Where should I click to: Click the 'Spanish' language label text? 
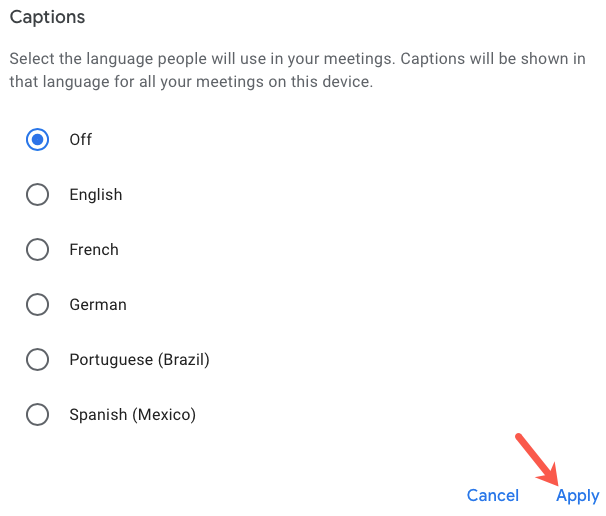pos(97,415)
